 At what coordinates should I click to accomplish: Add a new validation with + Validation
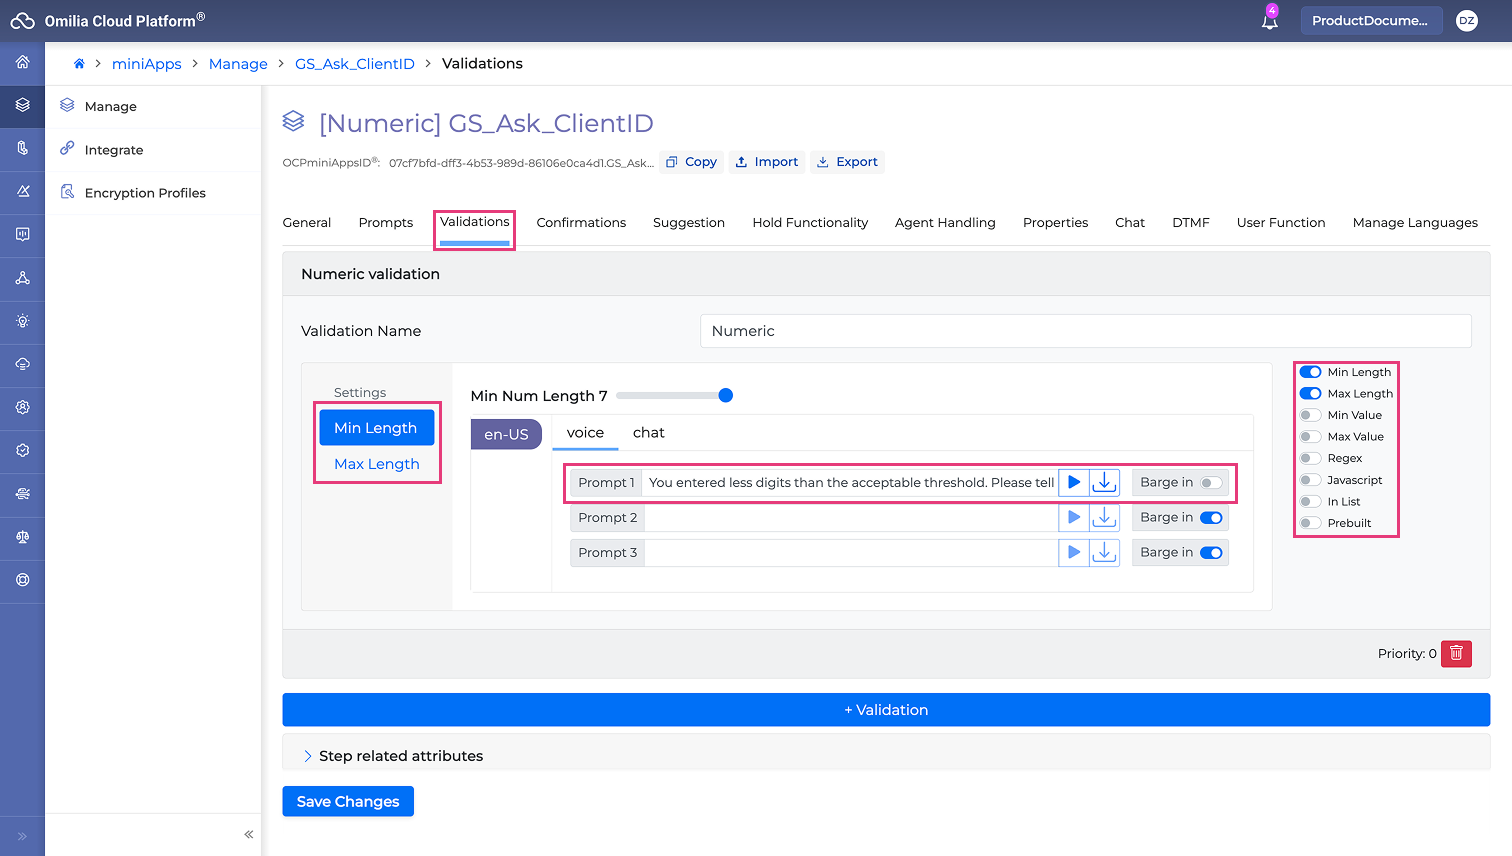click(x=886, y=710)
